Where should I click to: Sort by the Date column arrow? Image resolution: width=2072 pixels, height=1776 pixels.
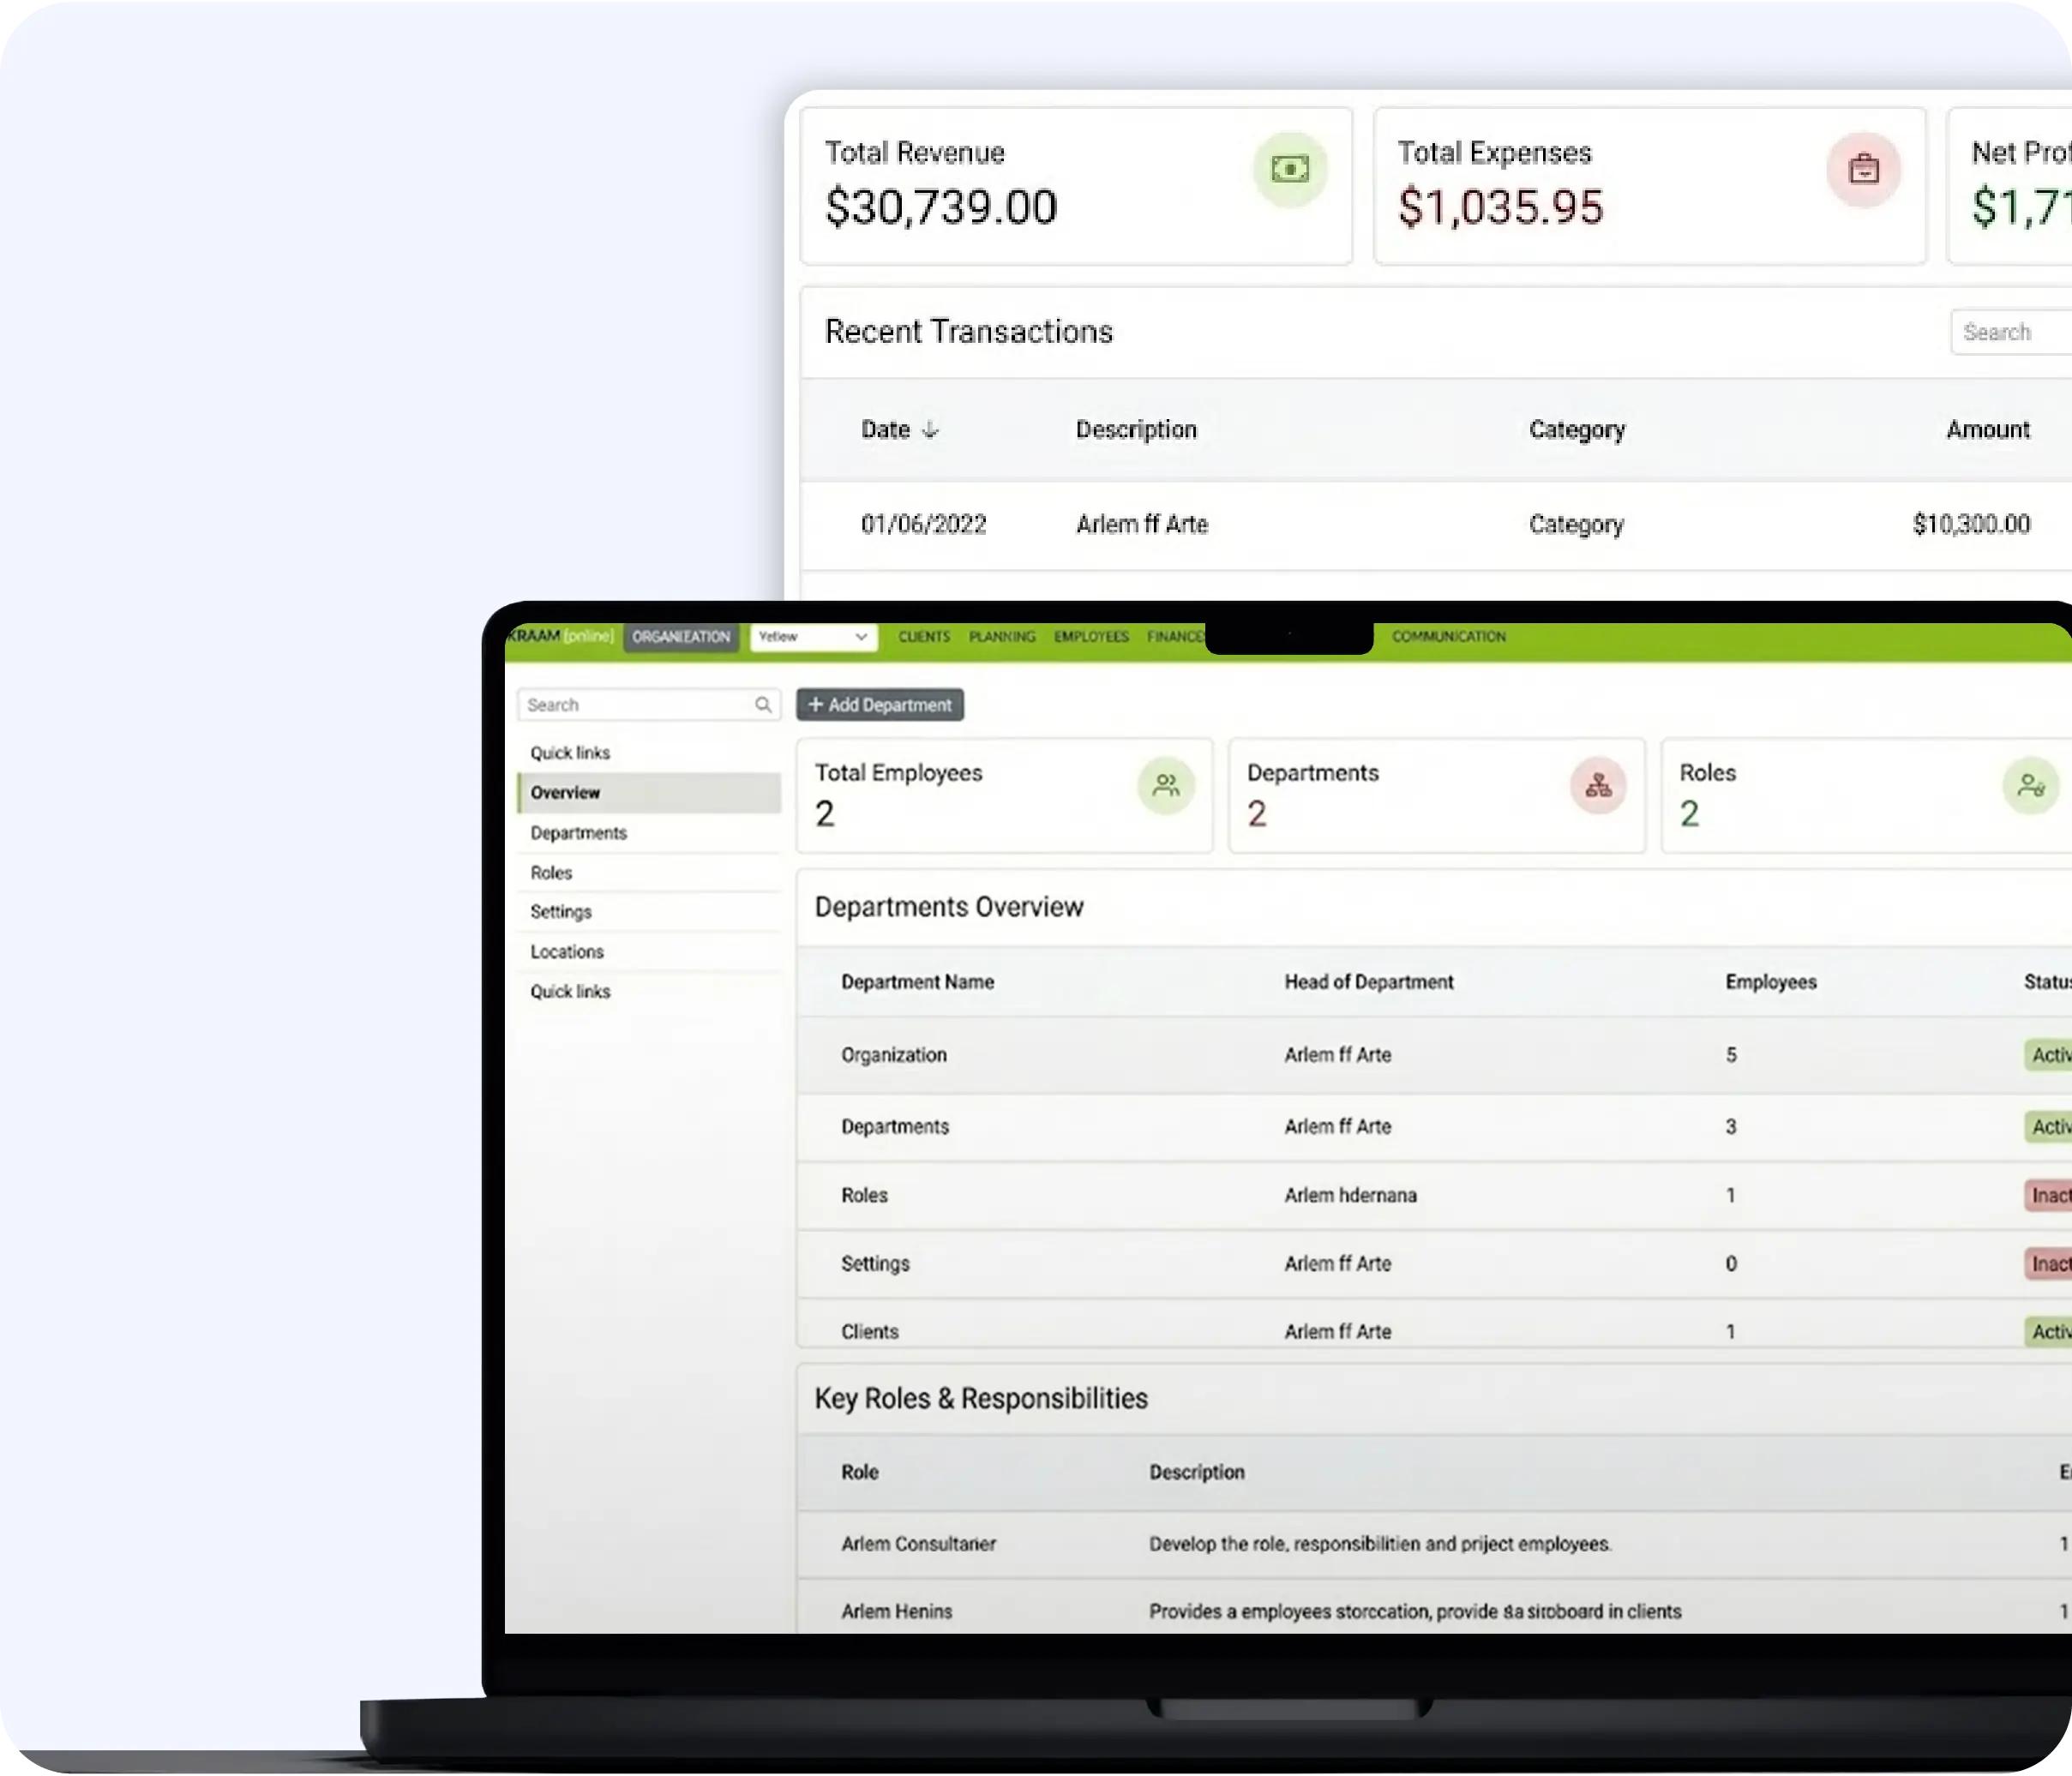[930, 430]
